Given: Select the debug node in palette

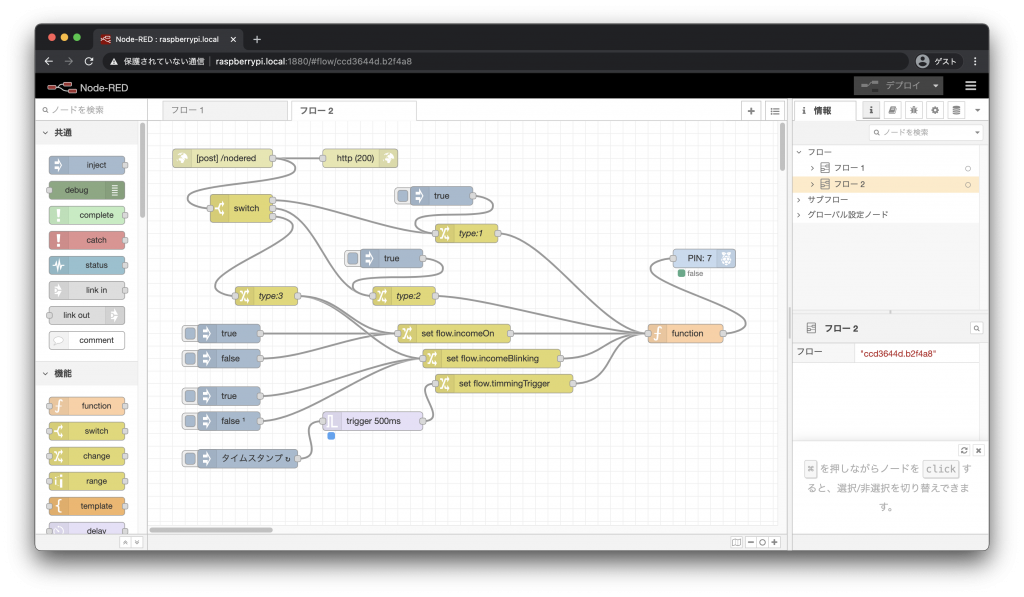Looking at the screenshot, I should [87, 190].
